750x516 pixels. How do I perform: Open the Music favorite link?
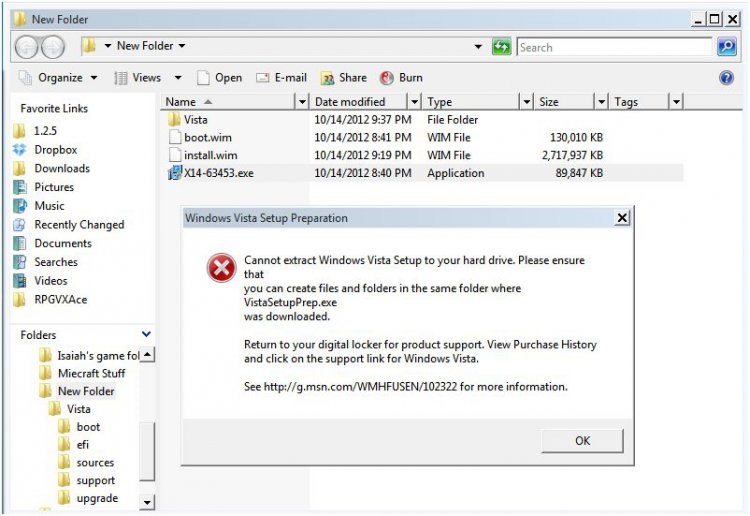[x=49, y=206]
